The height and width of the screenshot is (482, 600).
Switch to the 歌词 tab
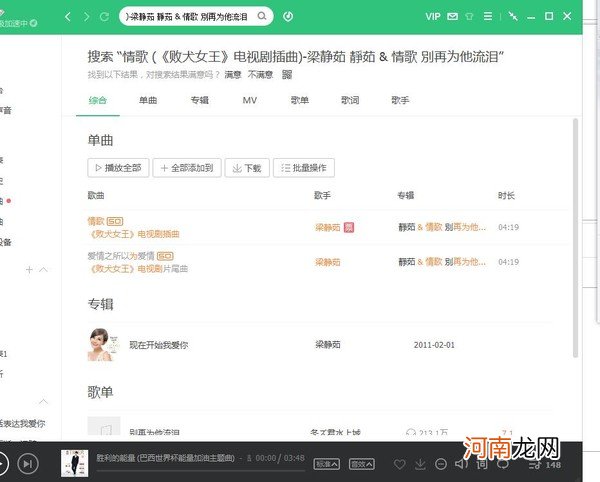tap(350, 100)
